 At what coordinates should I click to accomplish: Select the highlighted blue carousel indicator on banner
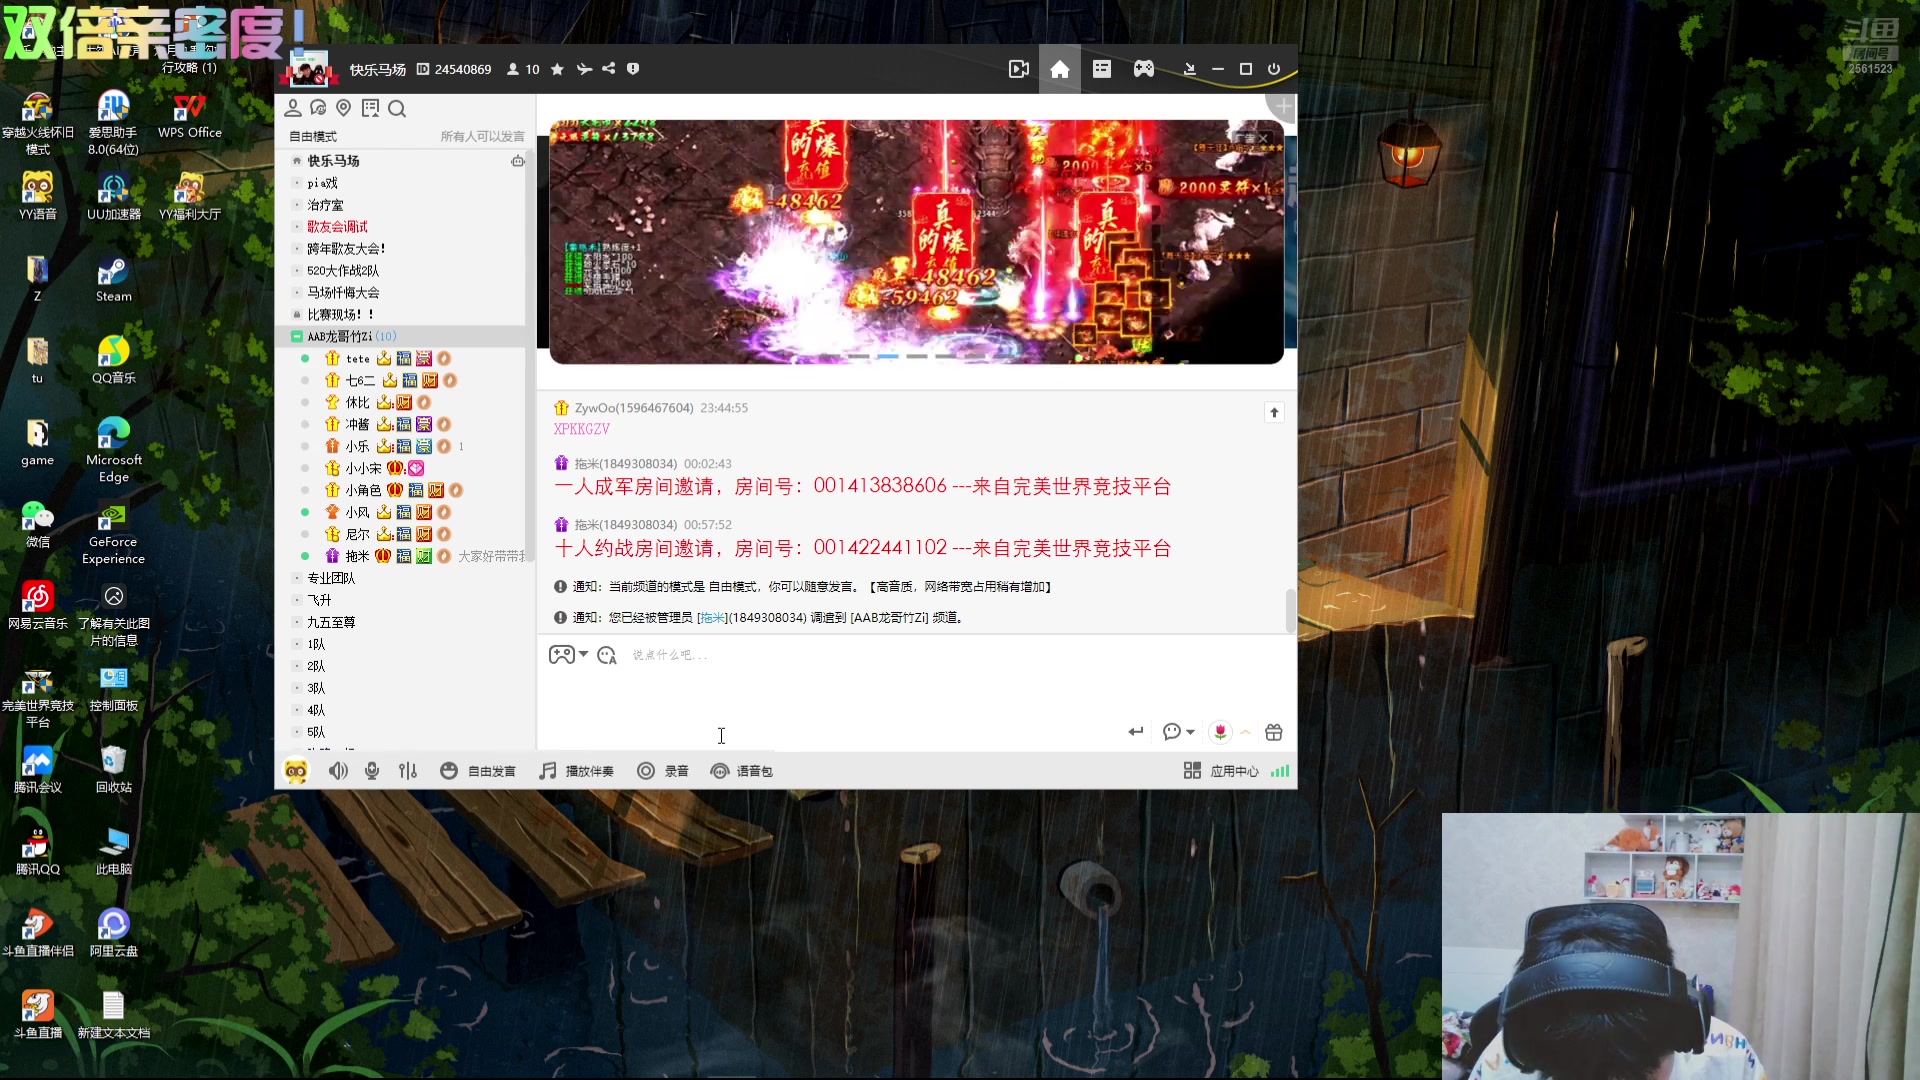tap(888, 356)
